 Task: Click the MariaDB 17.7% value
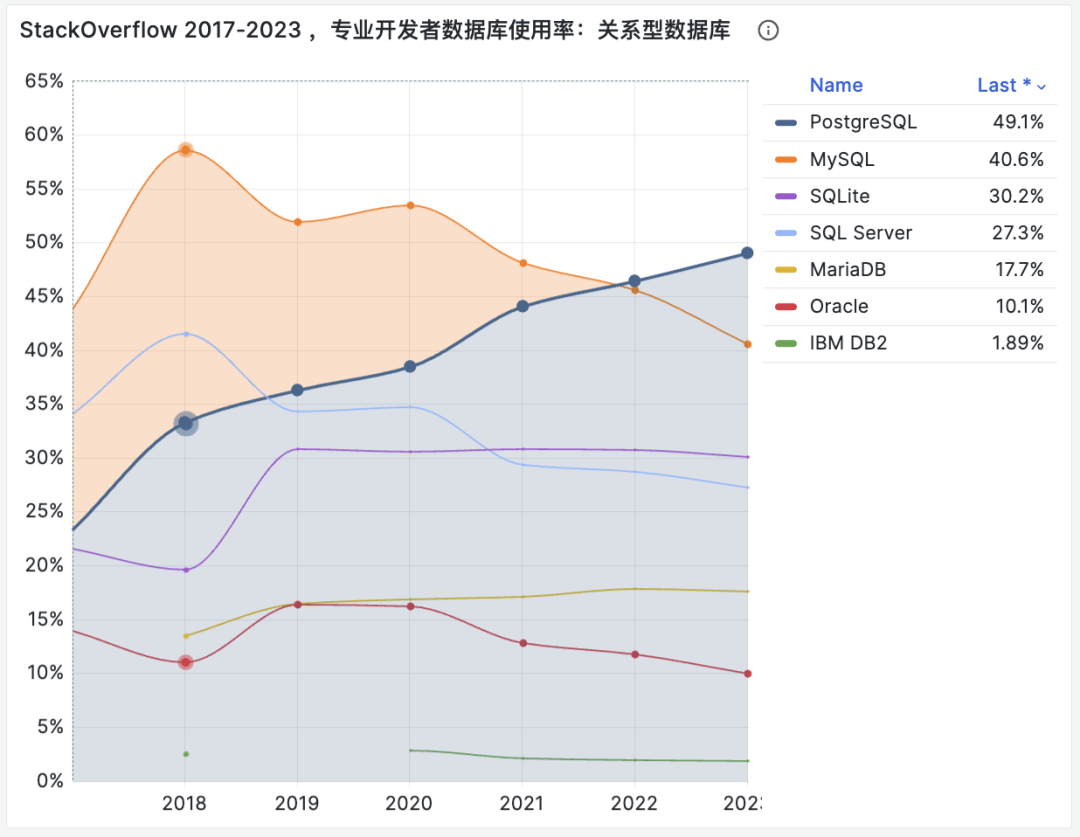pos(1017,269)
